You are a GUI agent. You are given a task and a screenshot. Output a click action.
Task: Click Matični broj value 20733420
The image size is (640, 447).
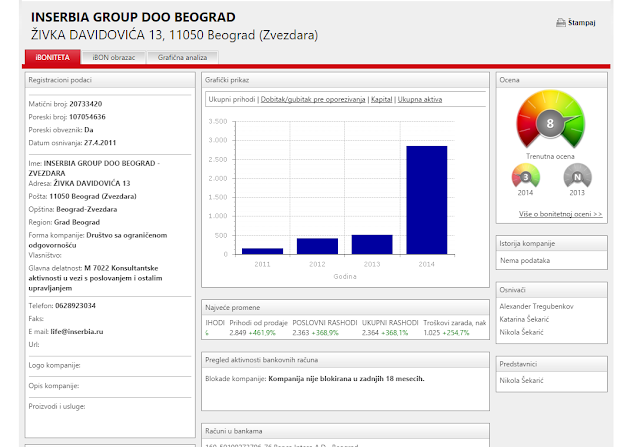86,104
